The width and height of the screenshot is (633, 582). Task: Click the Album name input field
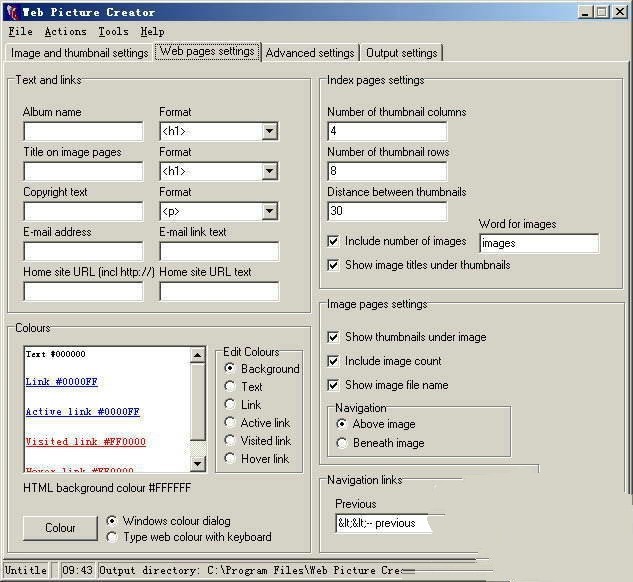pos(83,131)
